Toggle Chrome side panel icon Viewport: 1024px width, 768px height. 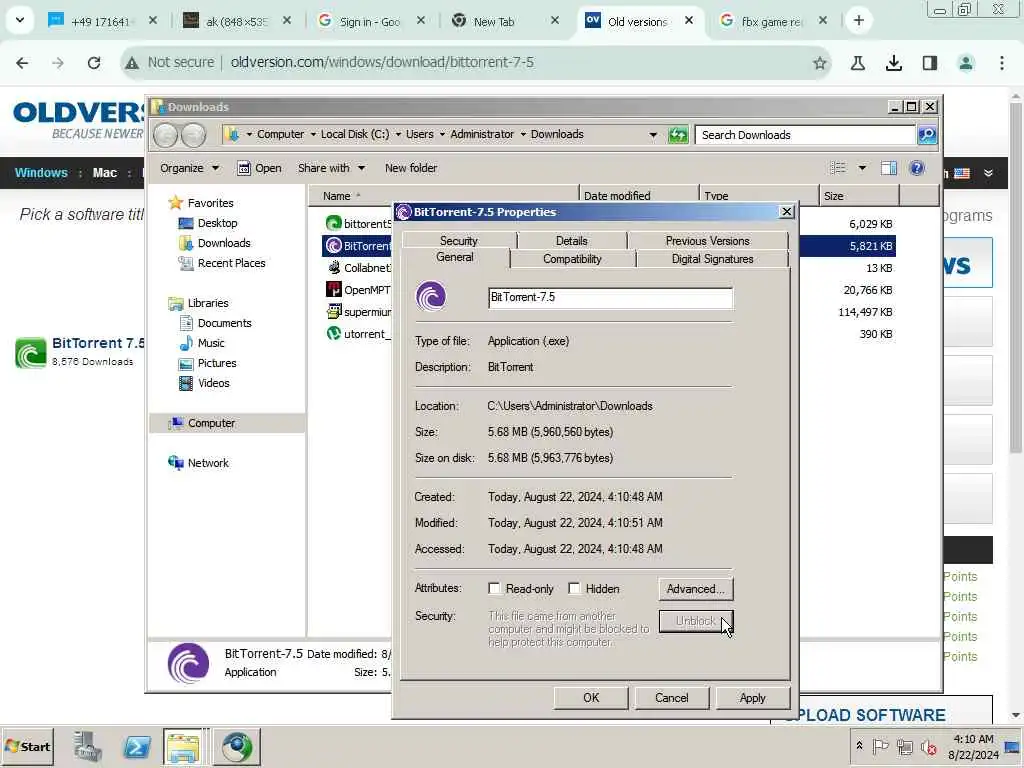929,63
